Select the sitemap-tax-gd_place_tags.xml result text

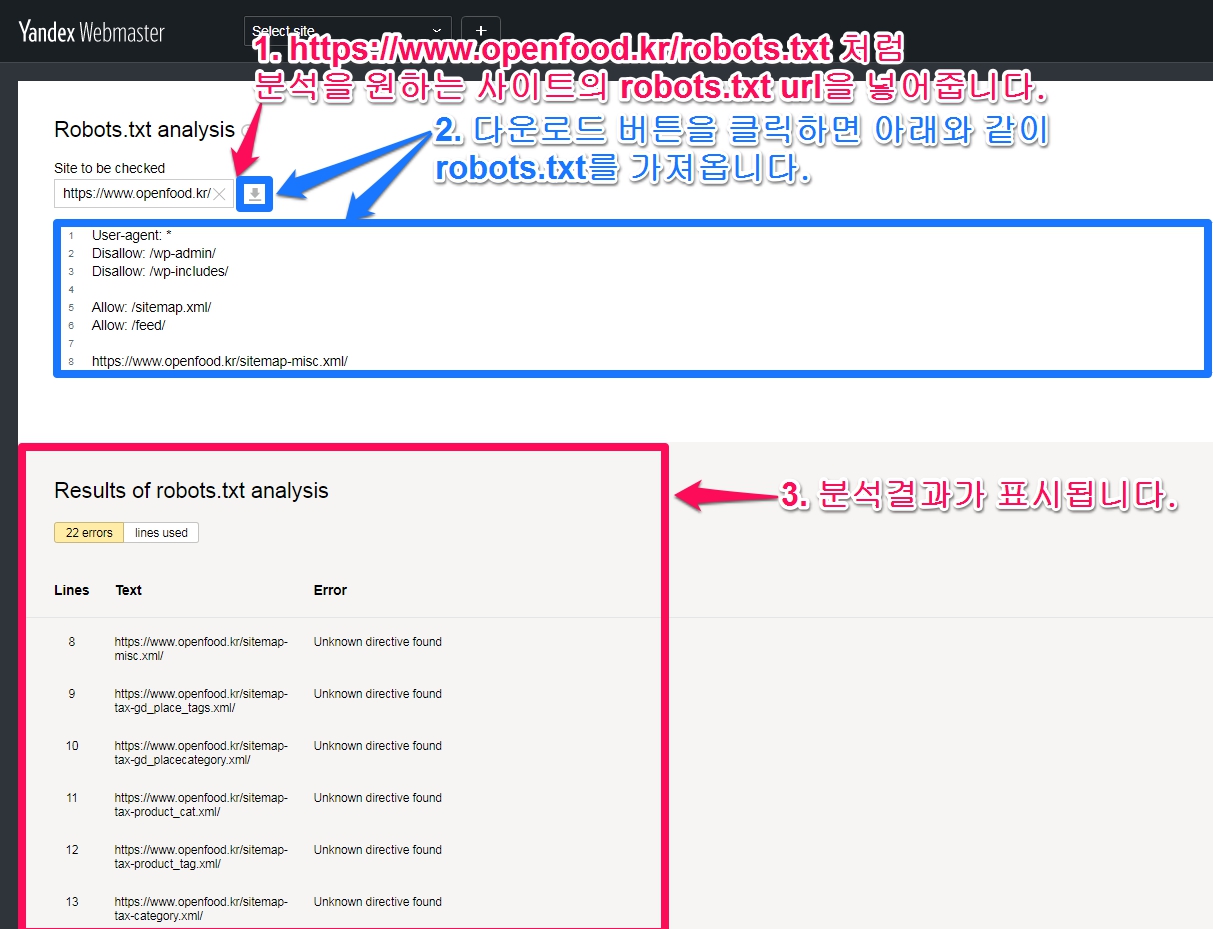click(201, 701)
